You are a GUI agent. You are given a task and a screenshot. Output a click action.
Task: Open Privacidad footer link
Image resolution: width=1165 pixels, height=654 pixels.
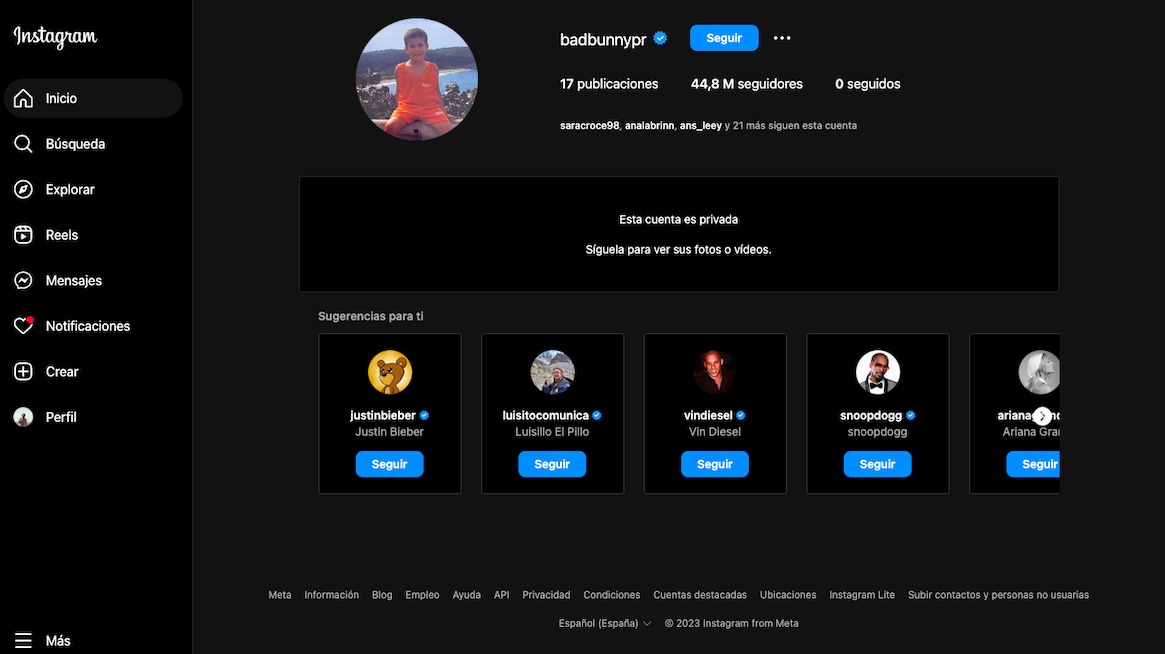(x=546, y=595)
